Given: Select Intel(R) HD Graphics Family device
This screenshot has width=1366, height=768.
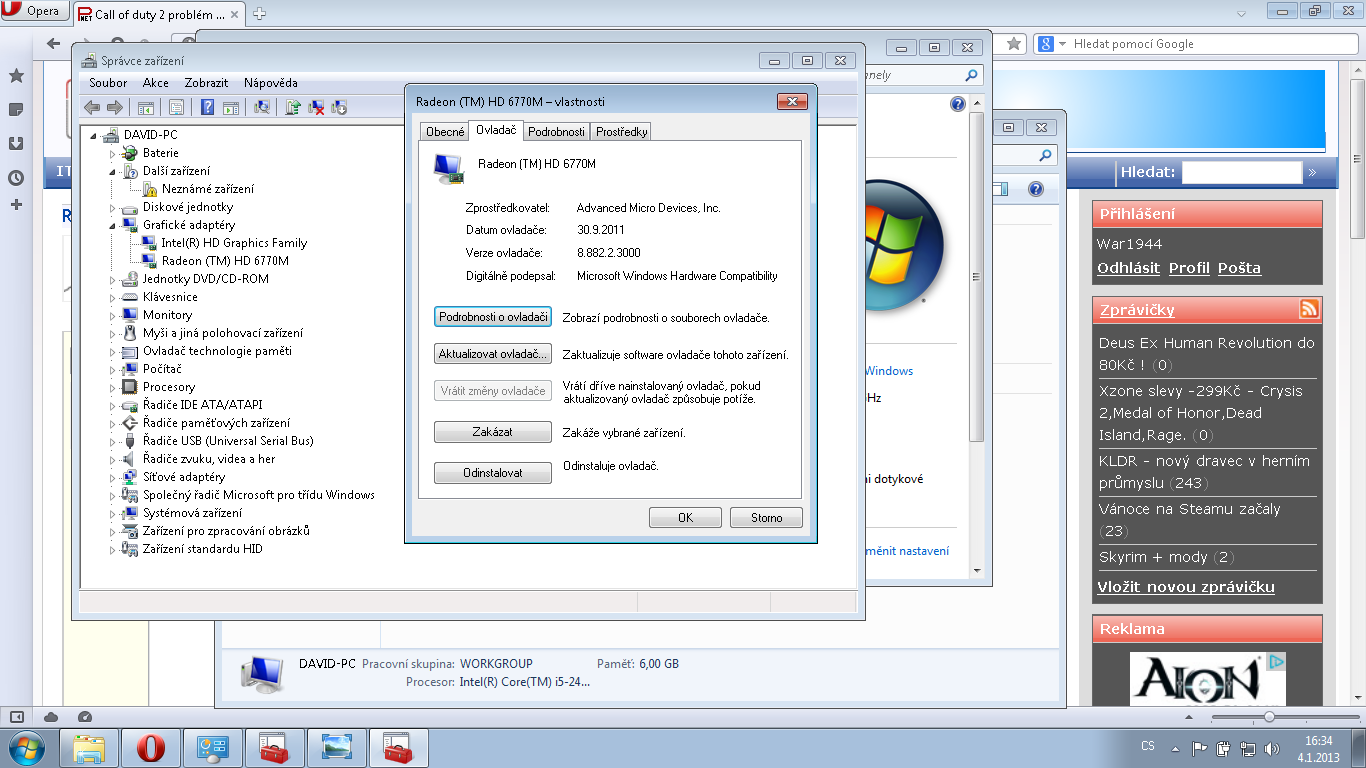Looking at the screenshot, I should [x=233, y=243].
